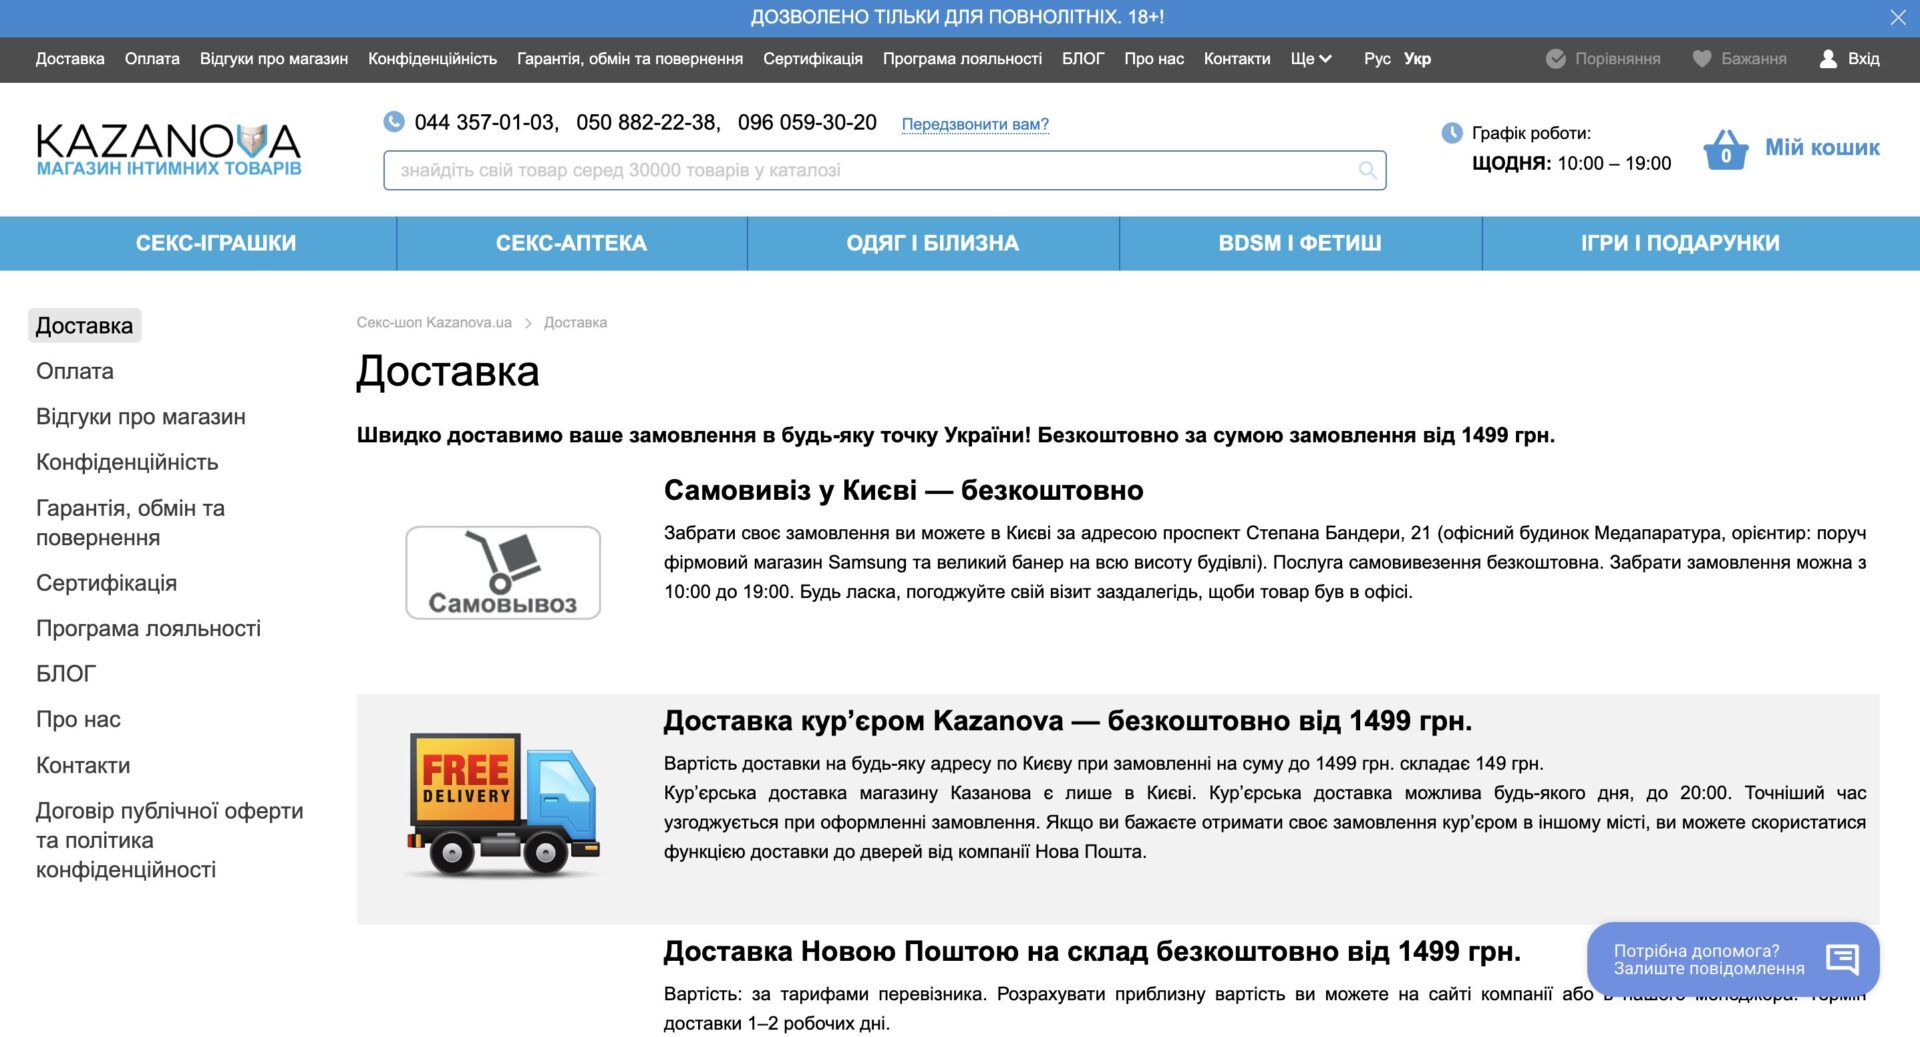Open Гарантія, обмін та повернення in top bar
This screenshot has height=1037, width=1920.
click(630, 59)
